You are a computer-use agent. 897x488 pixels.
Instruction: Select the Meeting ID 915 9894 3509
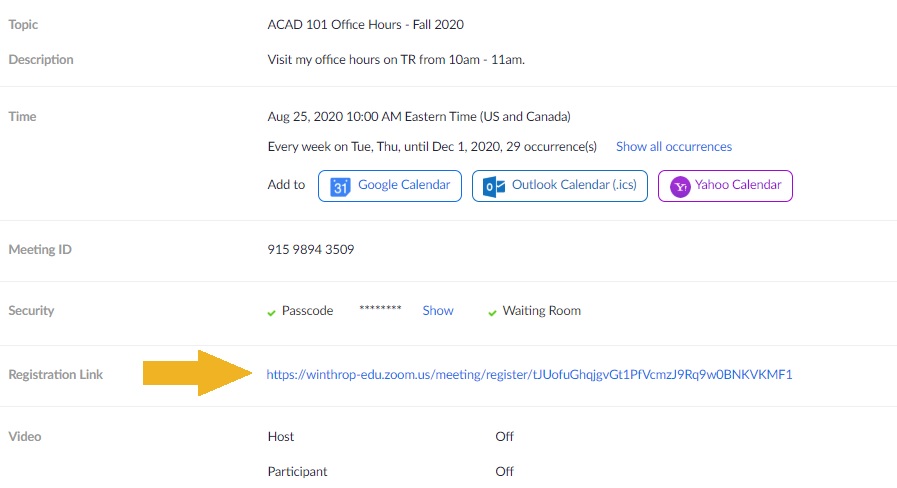pyautogui.click(x=311, y=249)
